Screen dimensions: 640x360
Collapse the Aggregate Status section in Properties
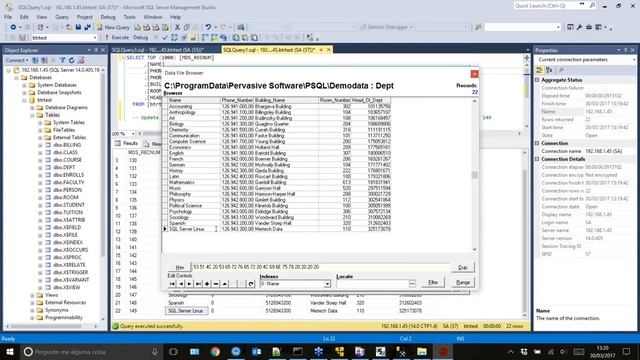[537, 80]
